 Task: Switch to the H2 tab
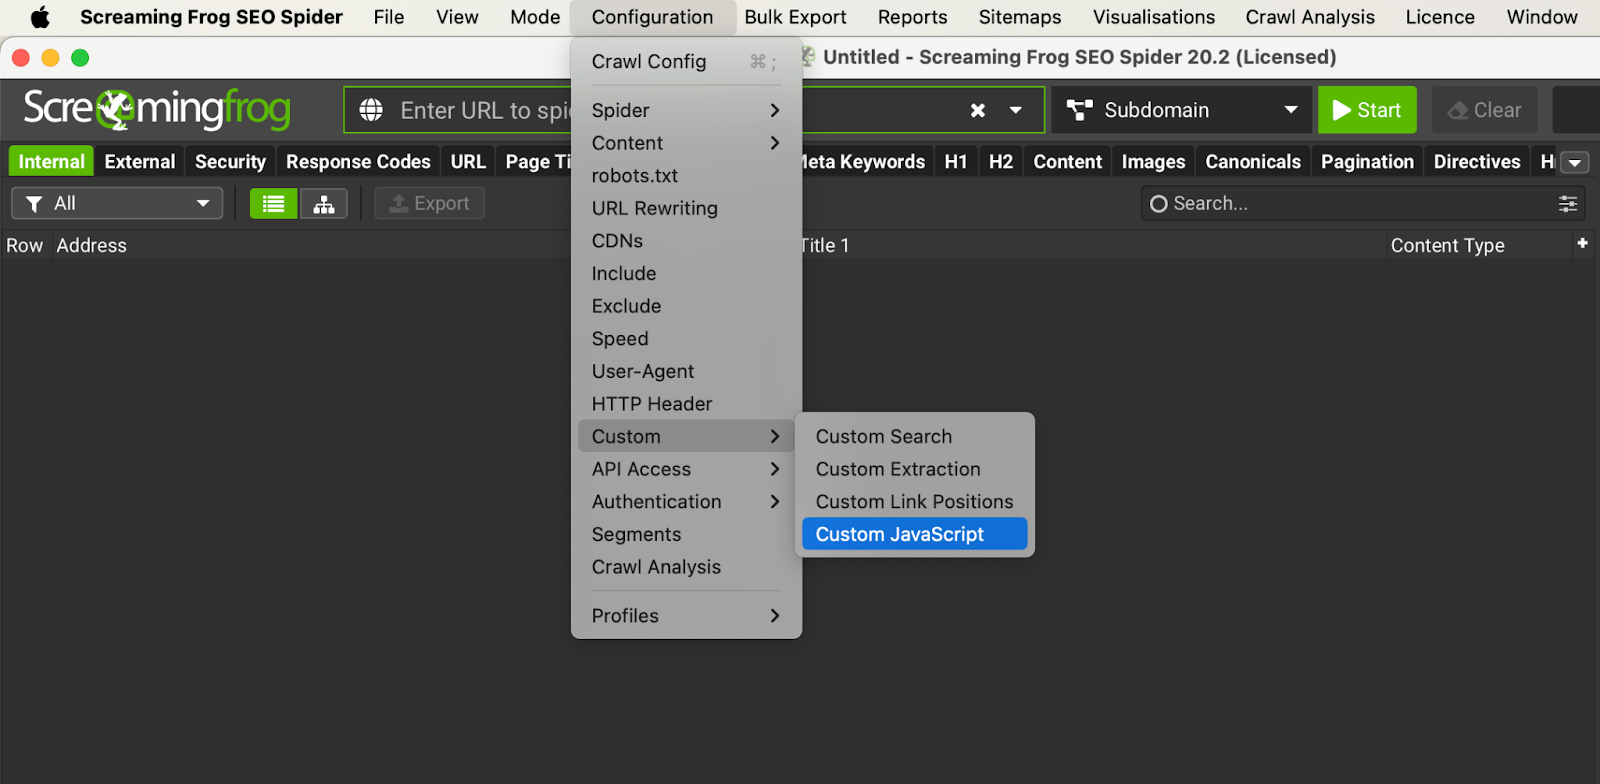pos(1001,161)
